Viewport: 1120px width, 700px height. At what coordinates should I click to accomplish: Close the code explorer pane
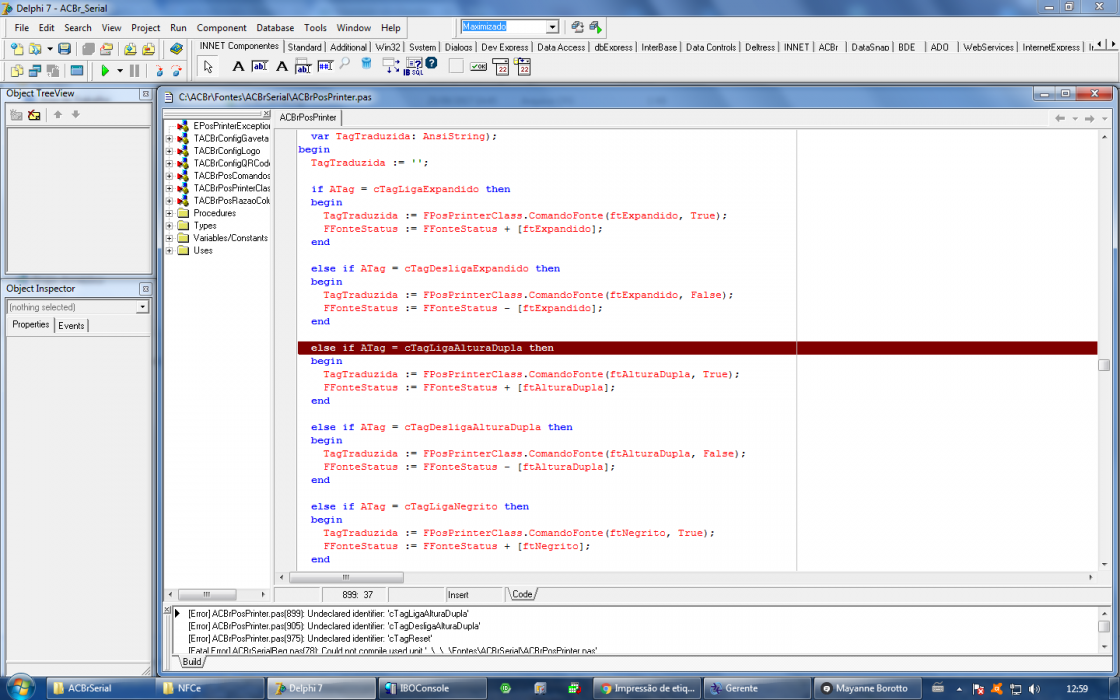point(266,114)
